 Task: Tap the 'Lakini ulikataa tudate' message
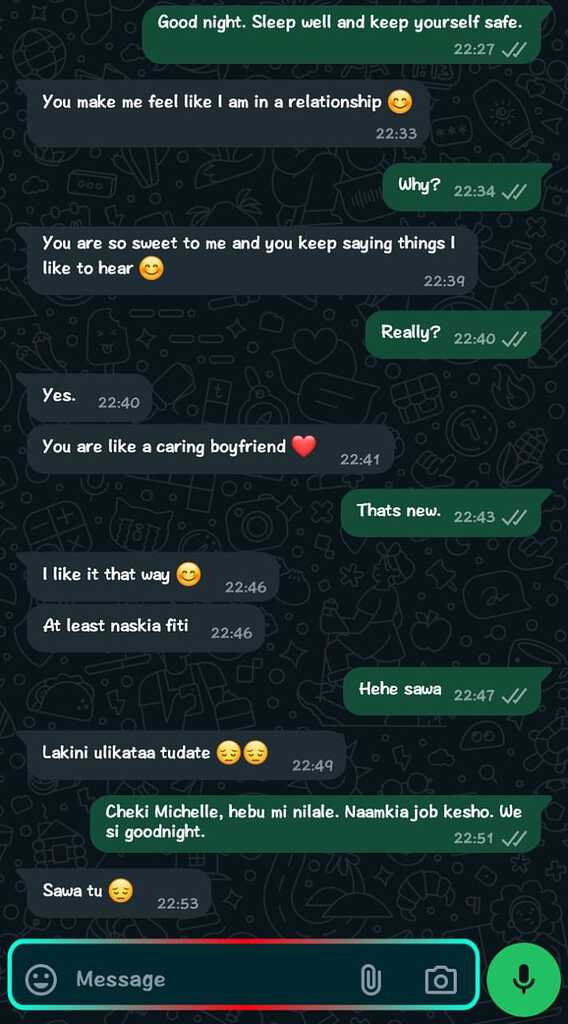[186, 755]
